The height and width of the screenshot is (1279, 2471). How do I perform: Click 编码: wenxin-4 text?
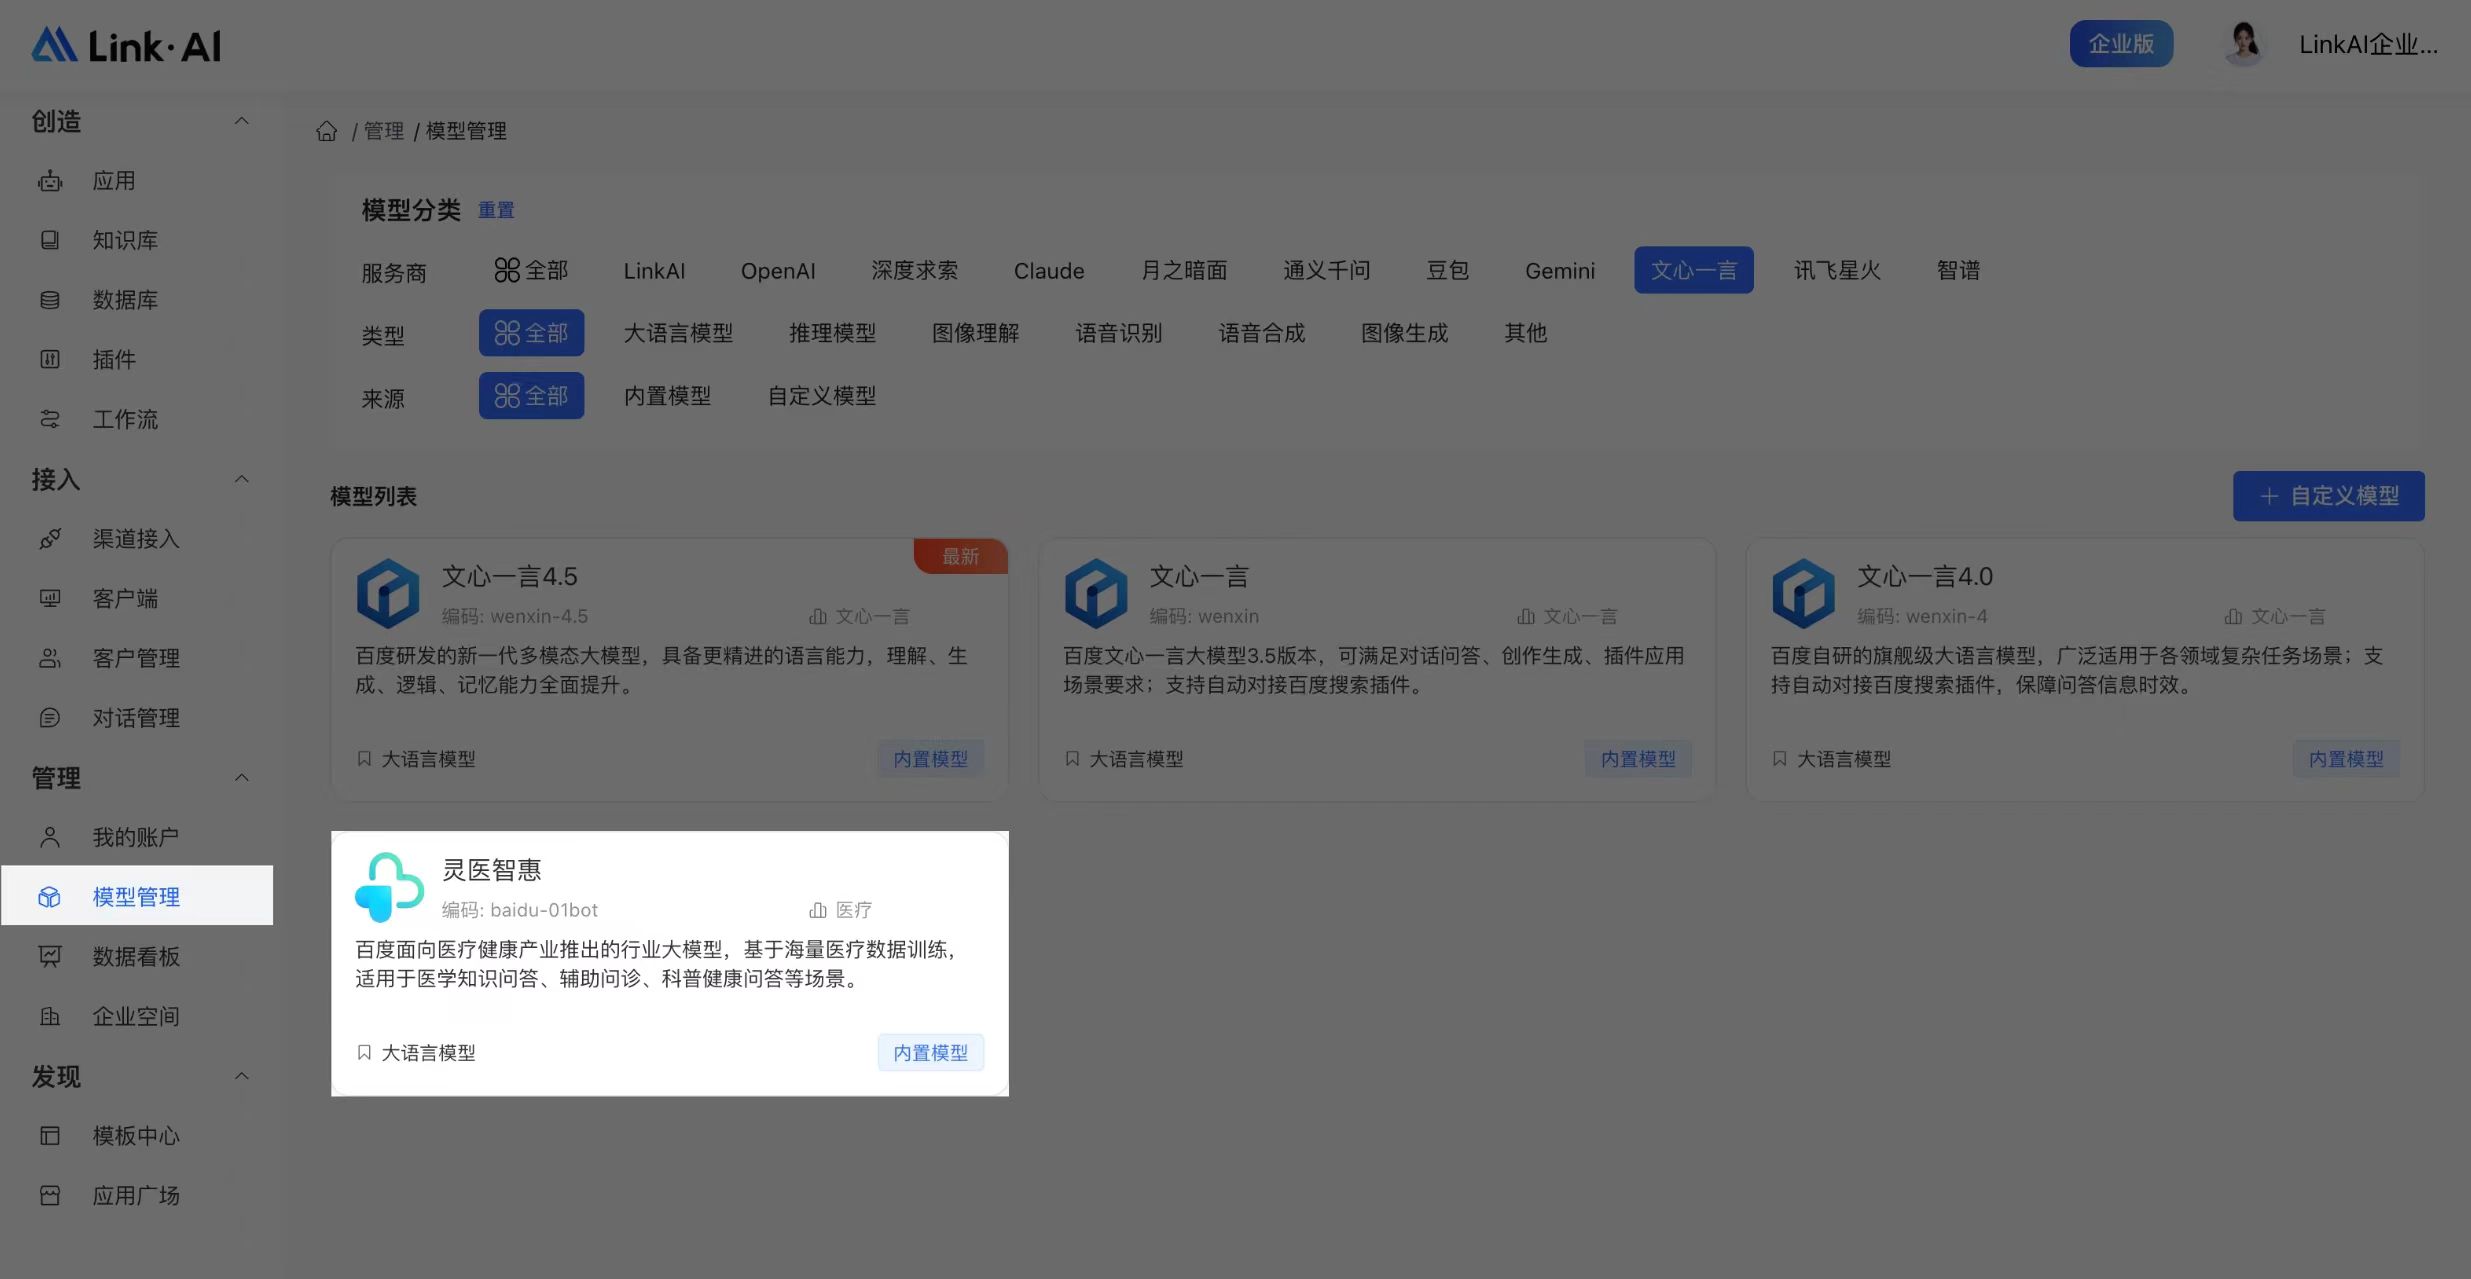(1922, 616)
